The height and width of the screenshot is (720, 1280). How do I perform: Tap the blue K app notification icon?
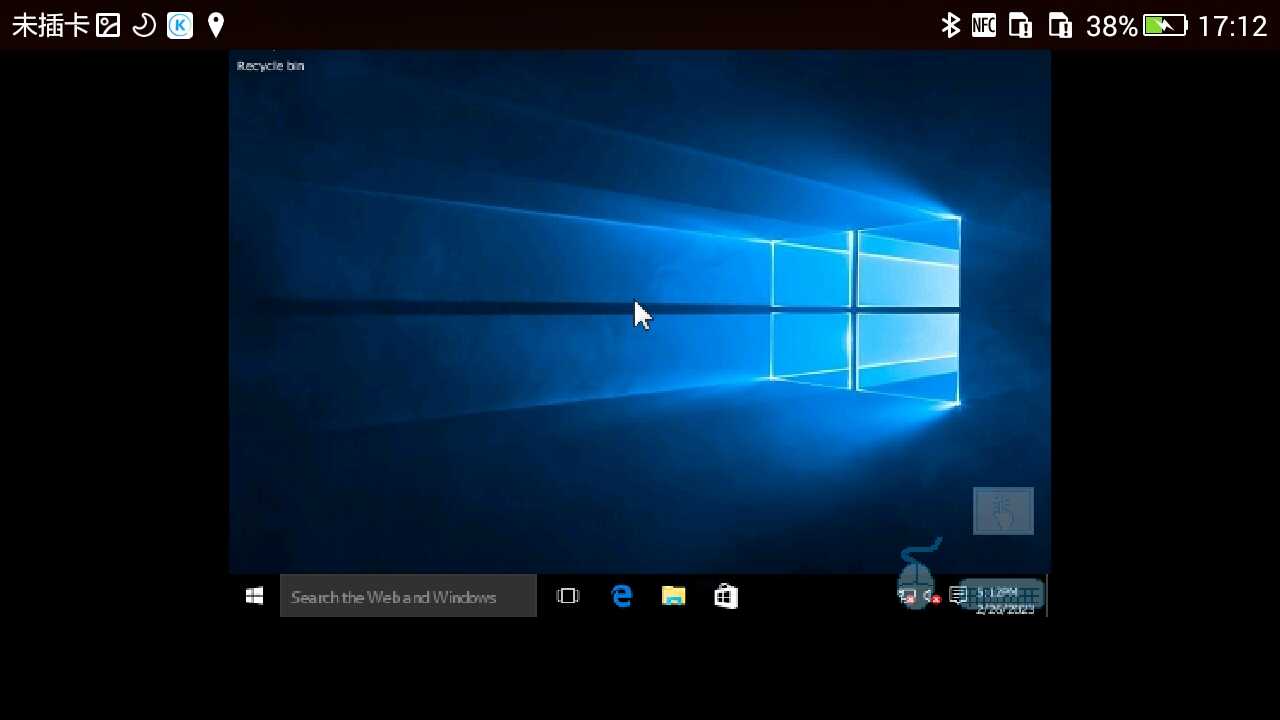coord(180,25)
